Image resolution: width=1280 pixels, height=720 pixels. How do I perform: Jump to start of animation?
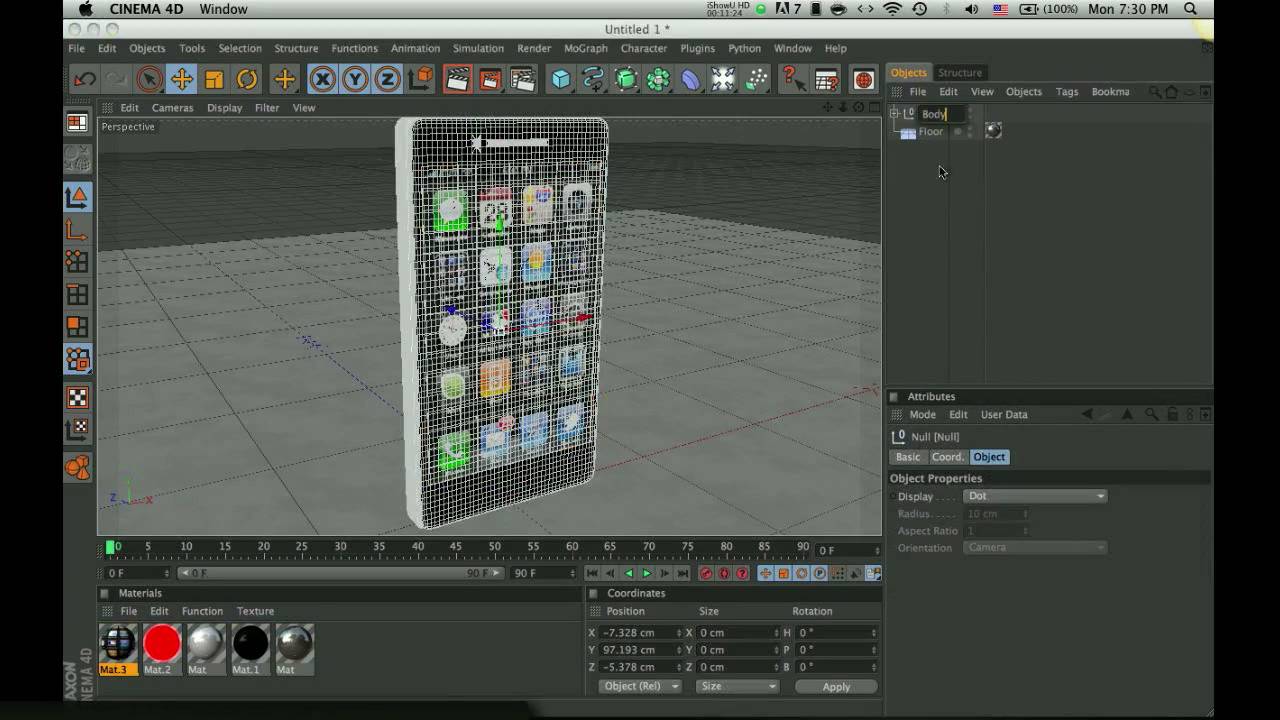click(x=592, y=574)
